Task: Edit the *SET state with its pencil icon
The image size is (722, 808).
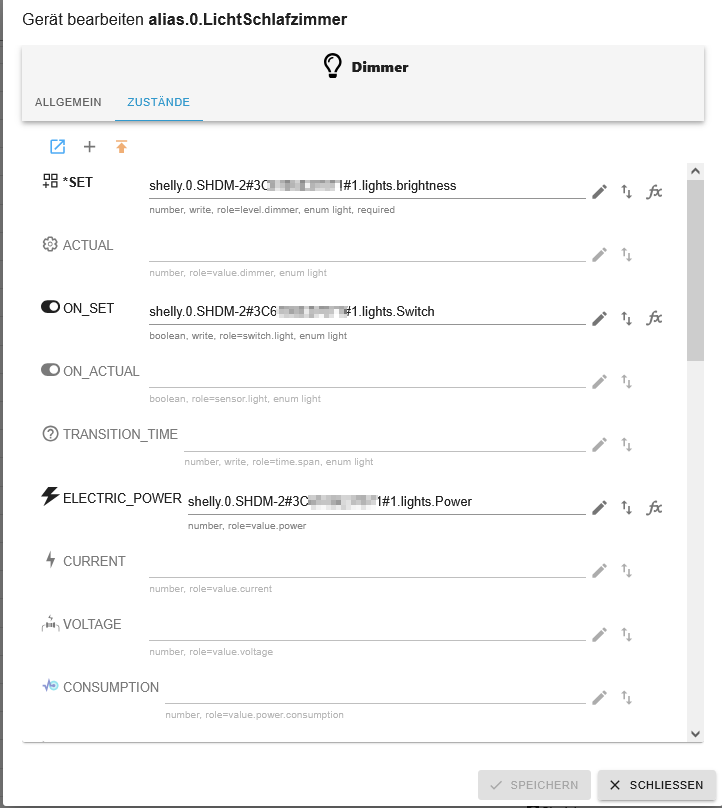Action: tap(599, 192)
